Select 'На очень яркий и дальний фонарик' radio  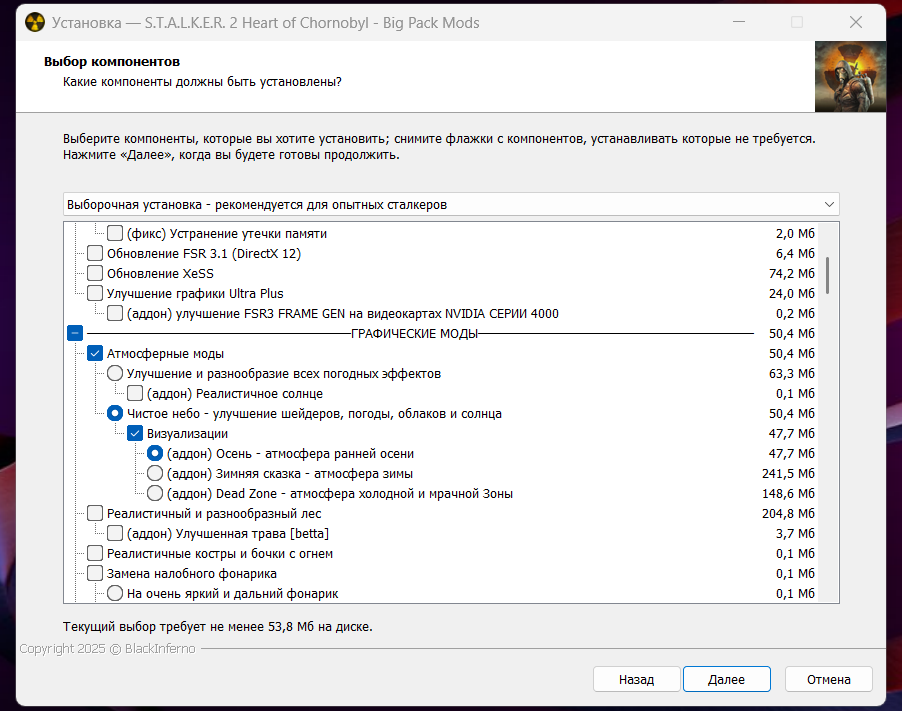(x=115, y=594)
